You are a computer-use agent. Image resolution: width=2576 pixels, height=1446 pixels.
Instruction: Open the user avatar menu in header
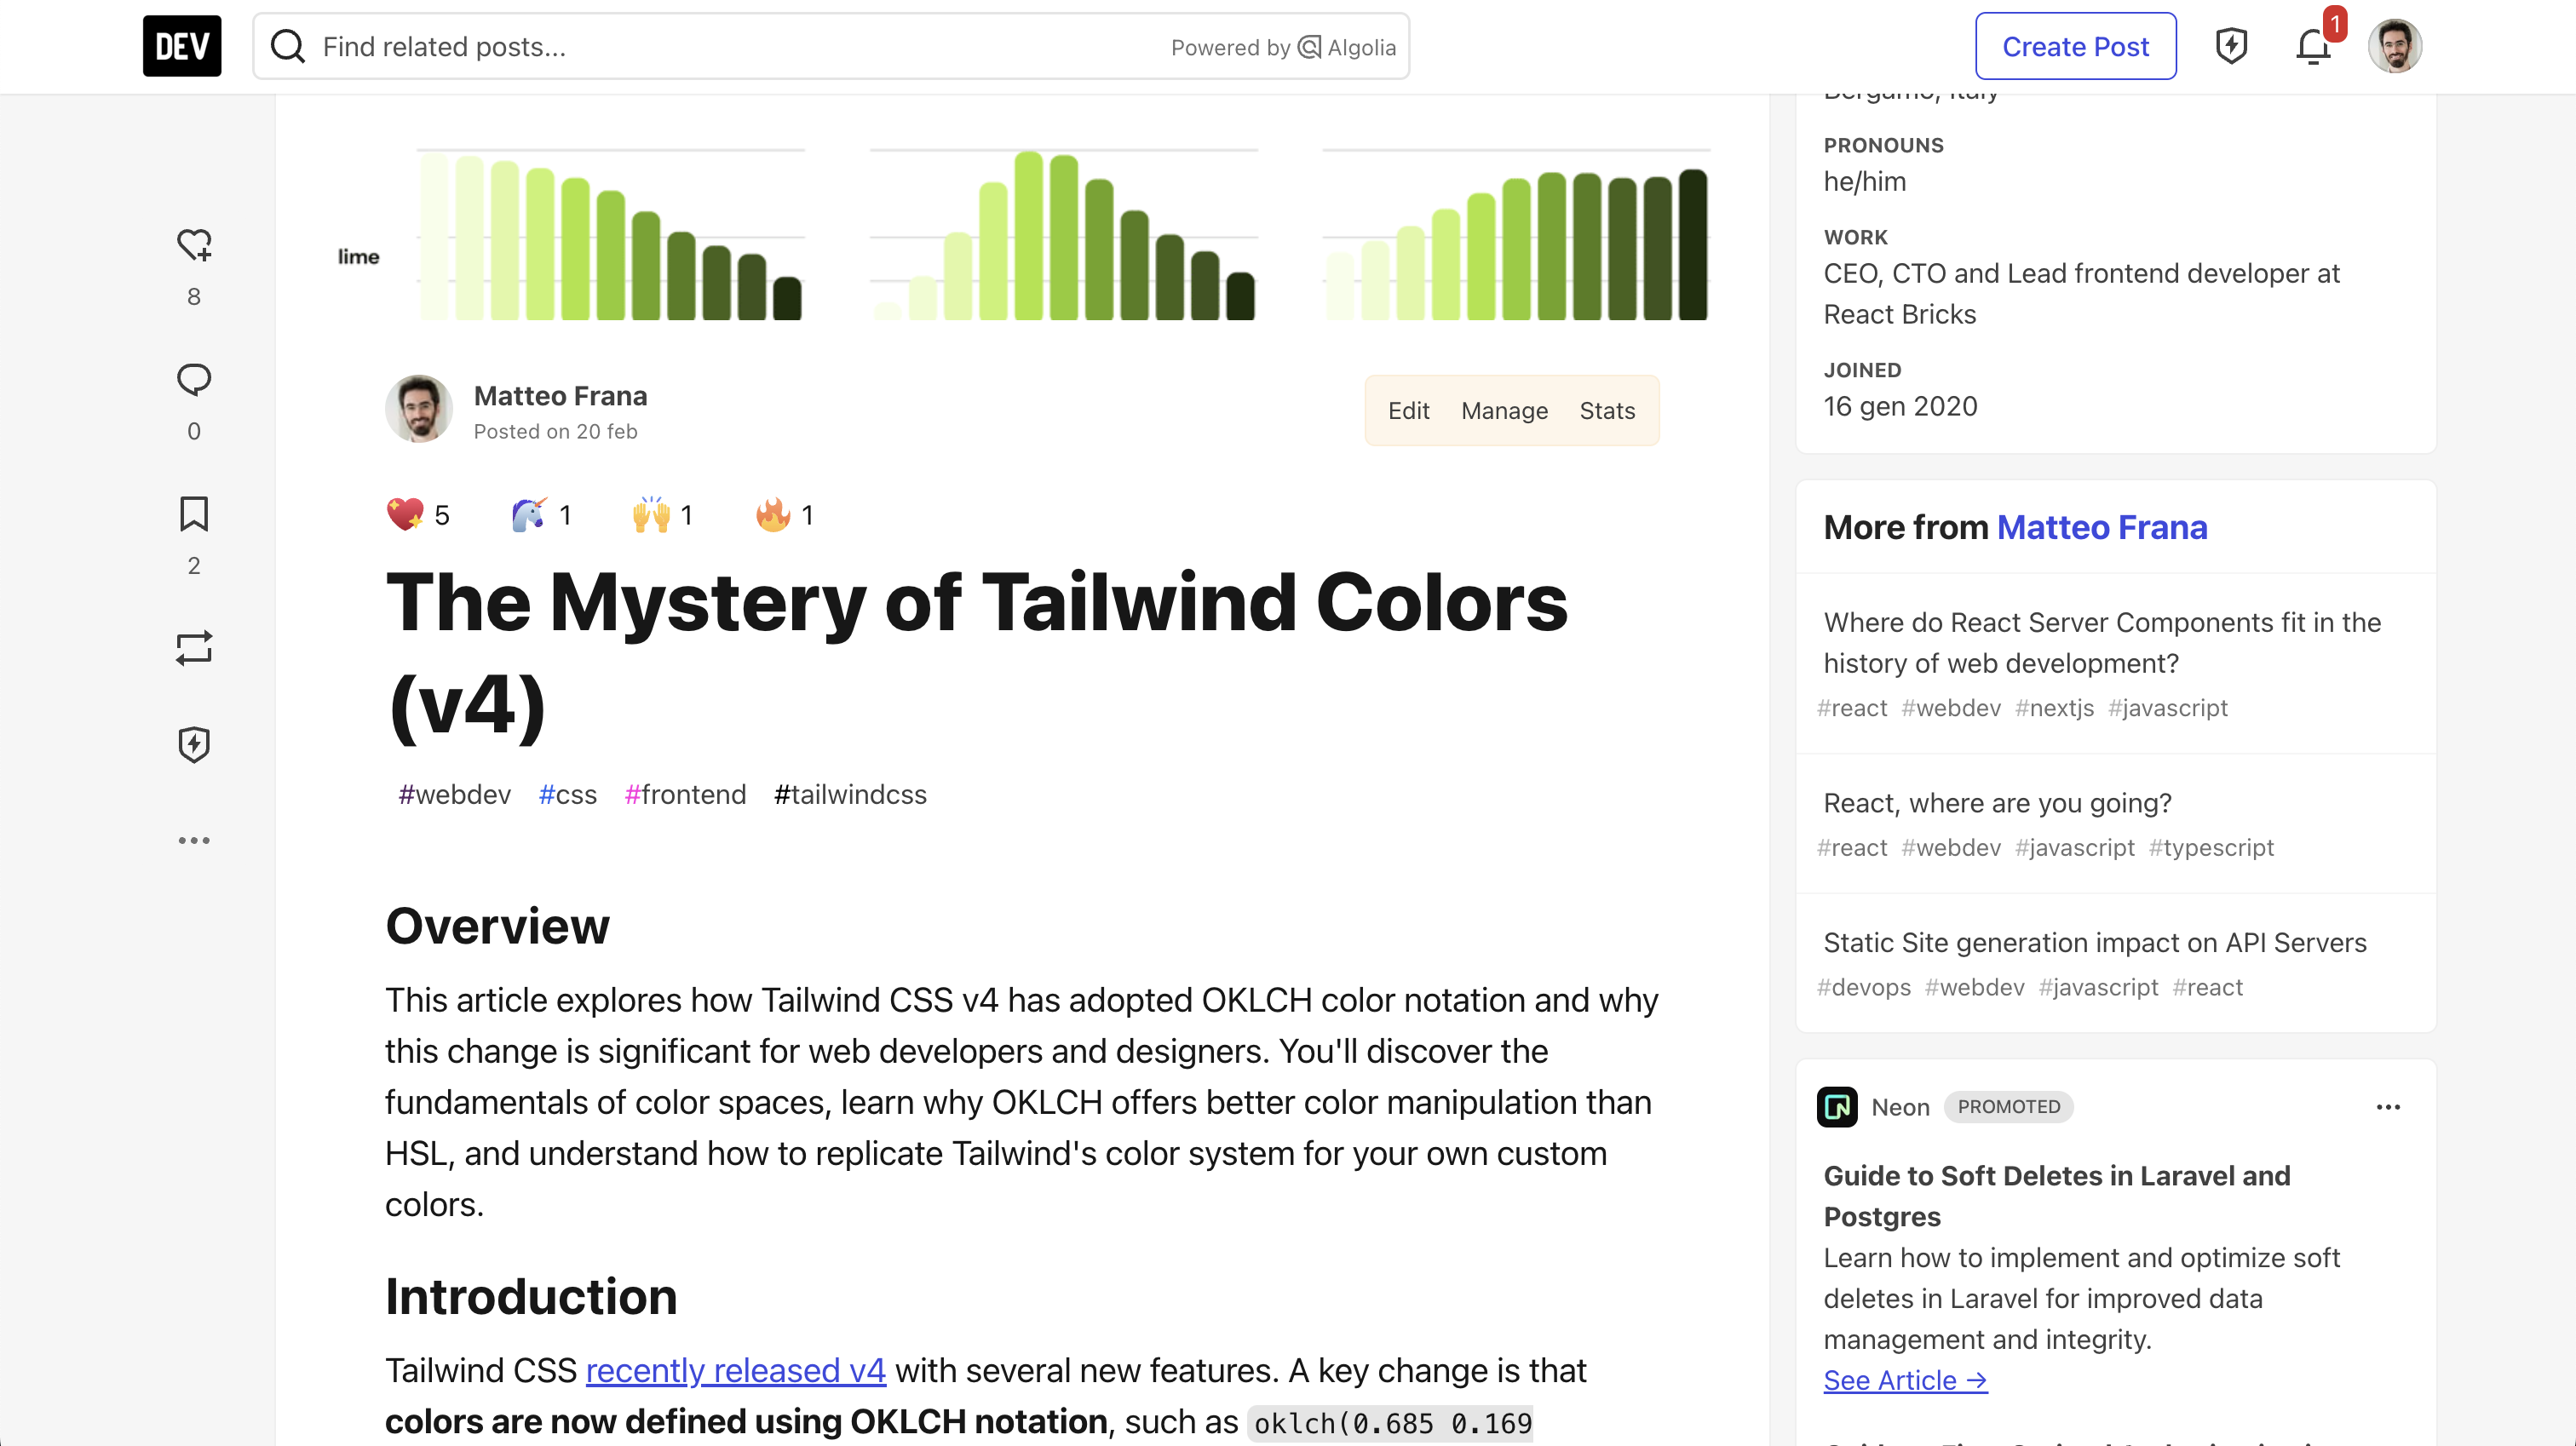(2394, 46)
